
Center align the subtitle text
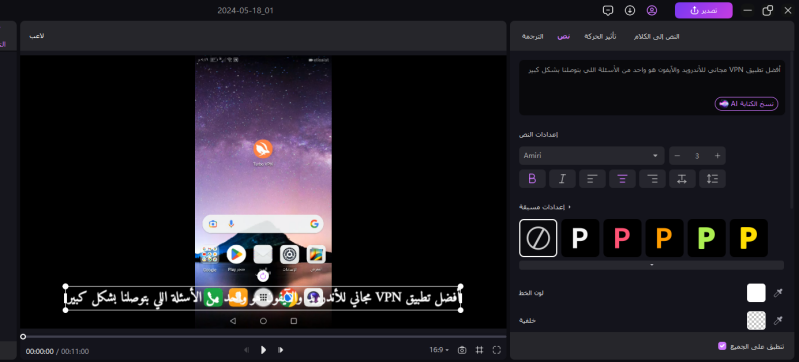622,179
